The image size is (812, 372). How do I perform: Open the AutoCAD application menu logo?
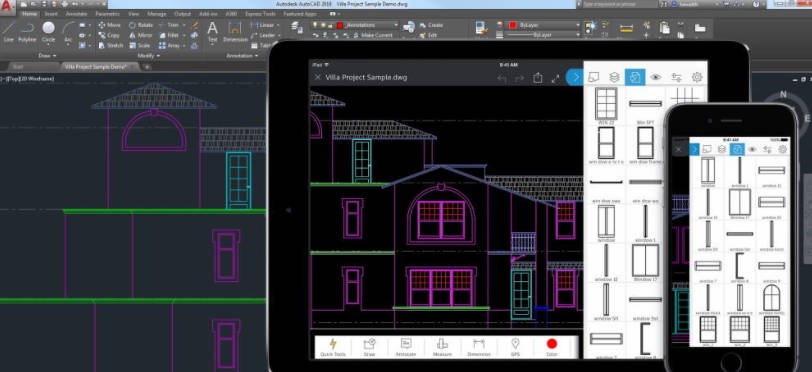point(8,6)
